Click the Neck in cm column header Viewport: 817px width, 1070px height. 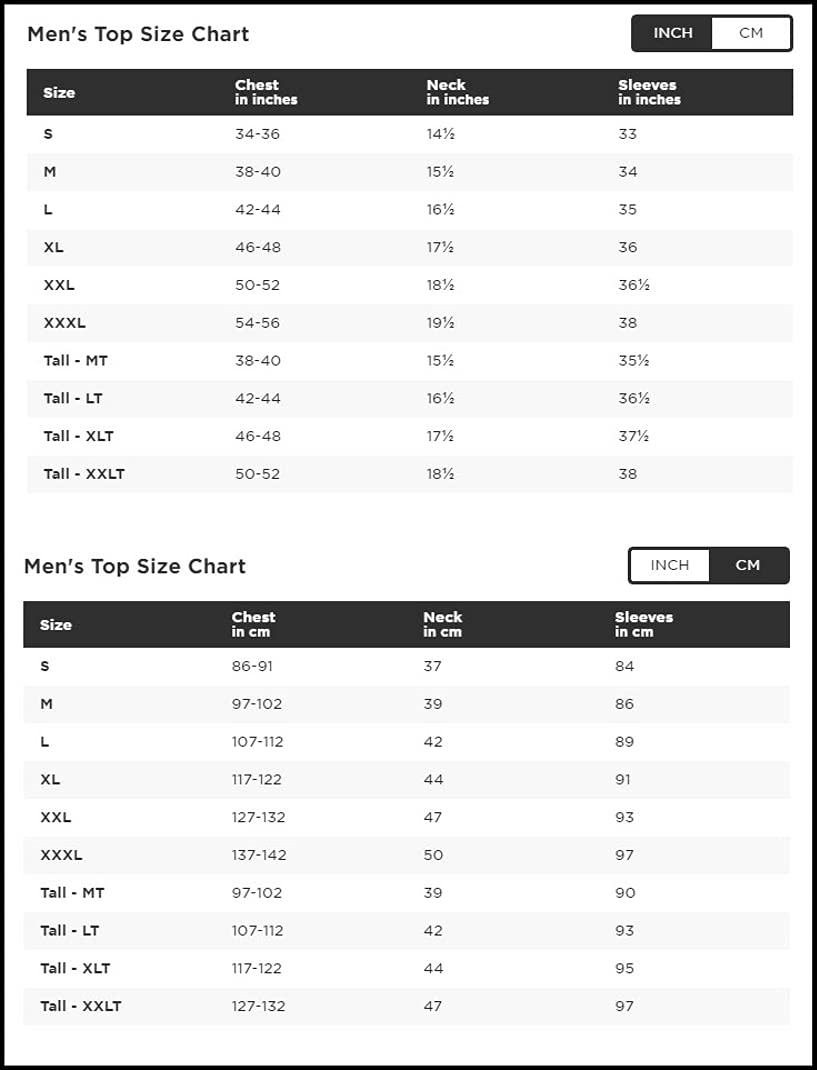442,624
